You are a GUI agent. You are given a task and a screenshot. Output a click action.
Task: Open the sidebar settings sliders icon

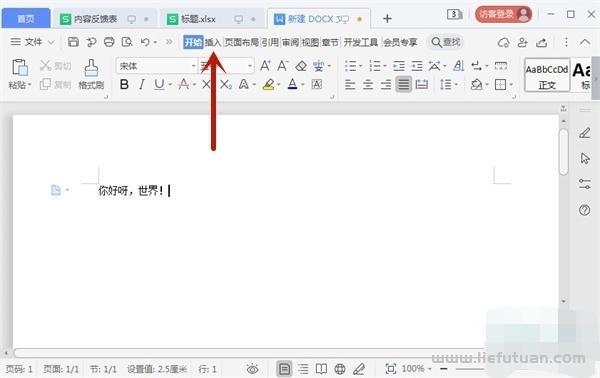pos(585,184)
